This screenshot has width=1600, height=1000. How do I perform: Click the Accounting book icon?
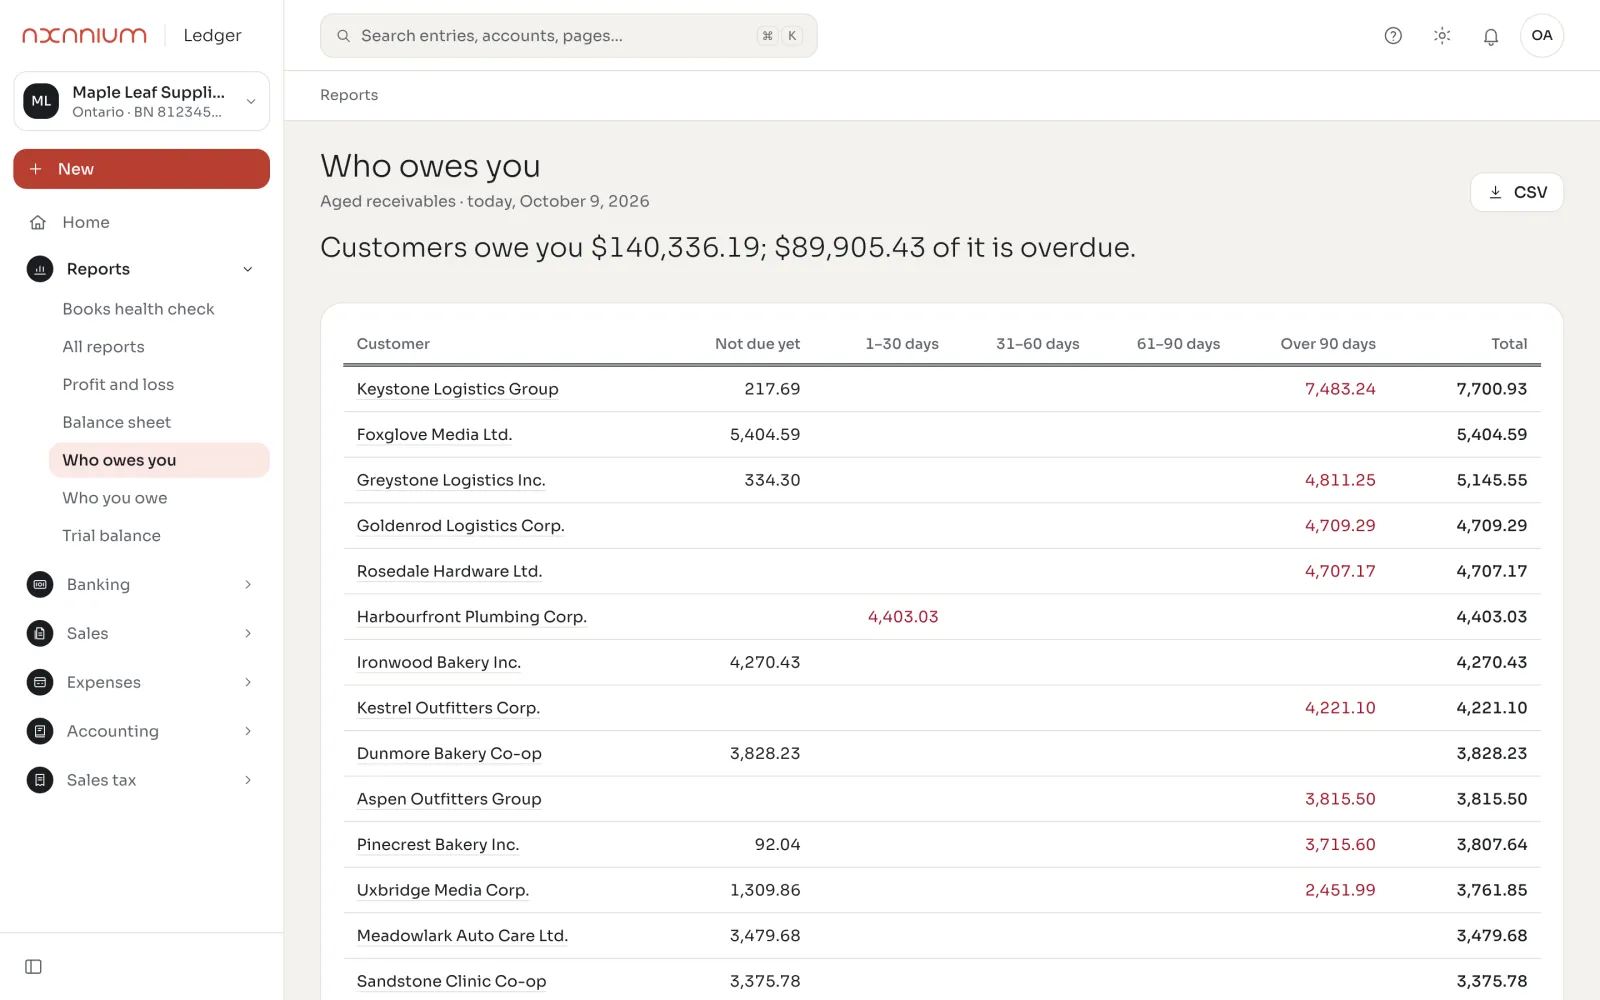pos(40,731)
